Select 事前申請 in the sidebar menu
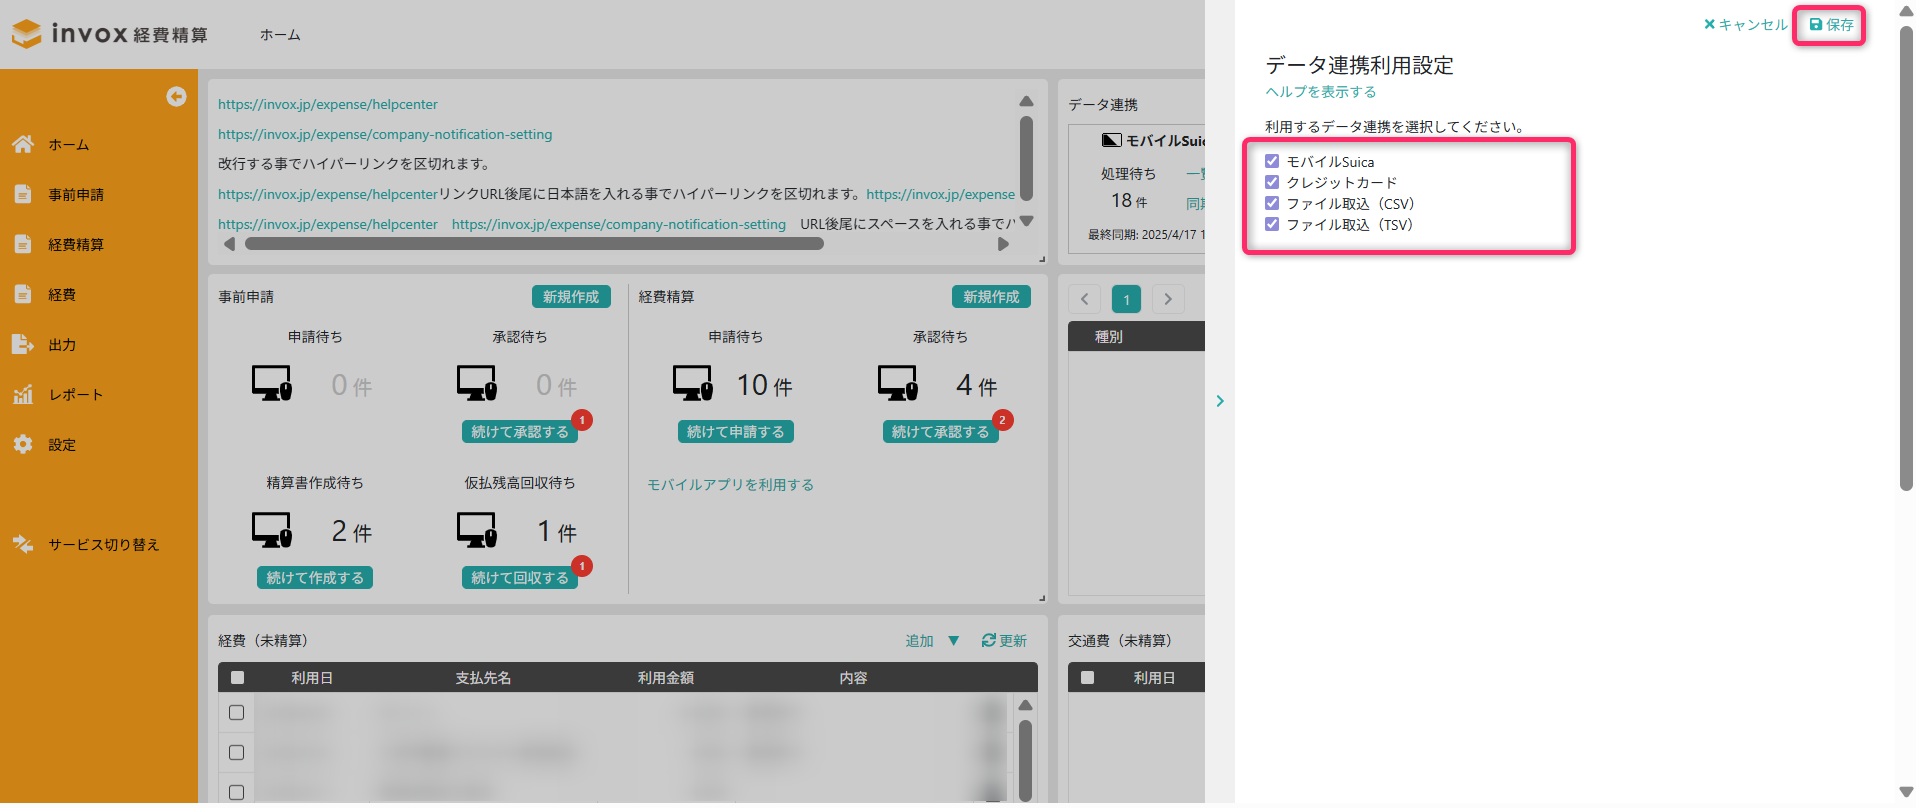The height and width of the screenshot is (808, 1916). [x=76, y=194]
